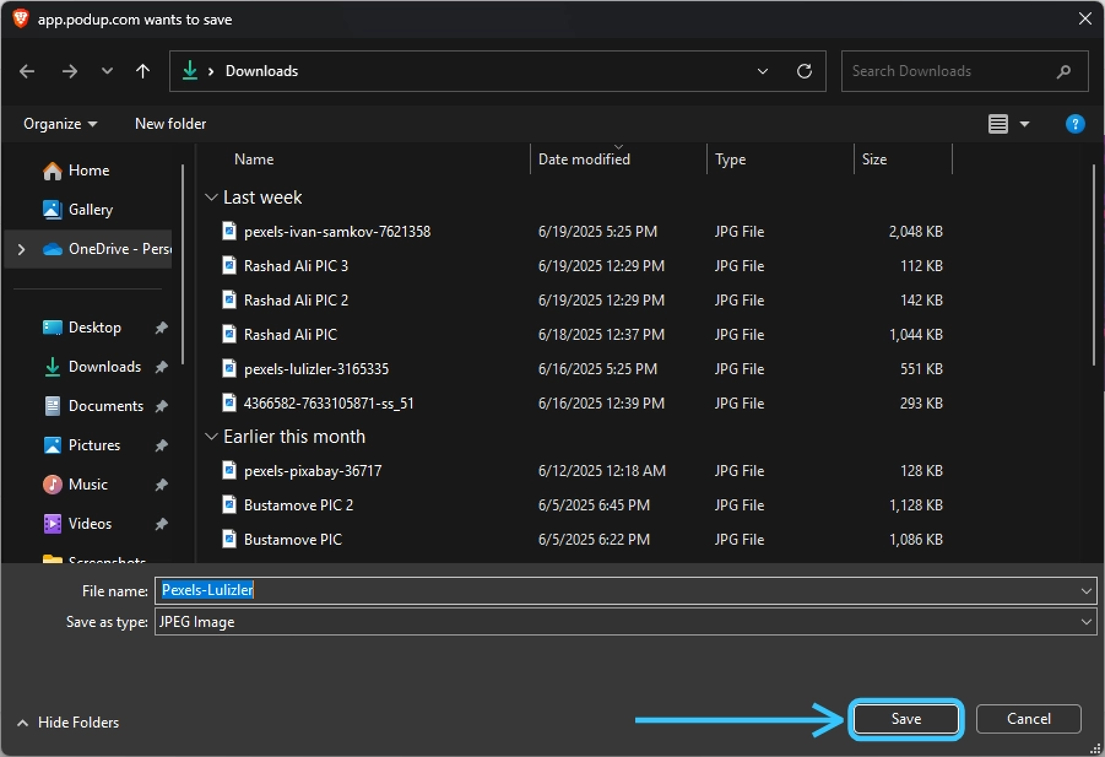The height and width of the screenshot is (757, 1105).
Task: Click the view layout icon
Action: [x=998, y=124]
